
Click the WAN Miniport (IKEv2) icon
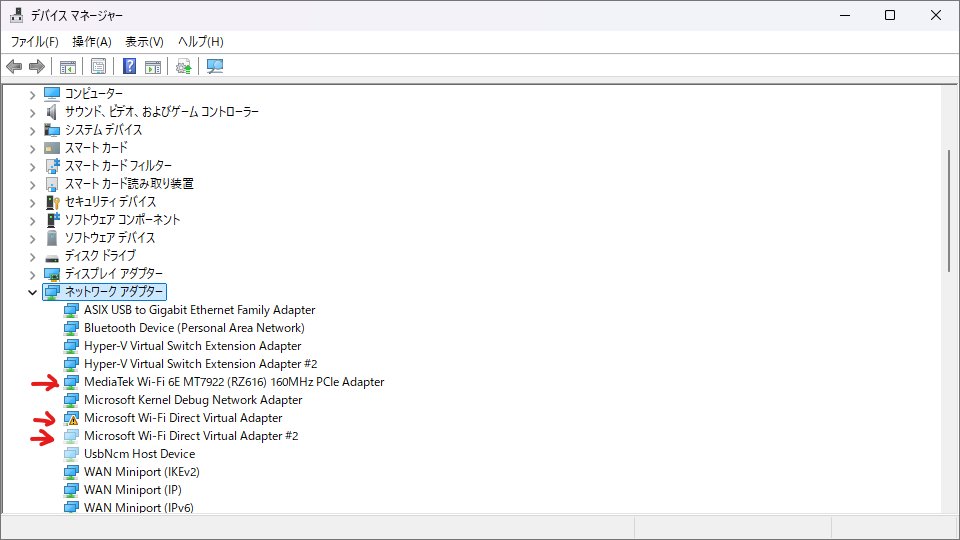pyautogui.click(x=72, y=472)
